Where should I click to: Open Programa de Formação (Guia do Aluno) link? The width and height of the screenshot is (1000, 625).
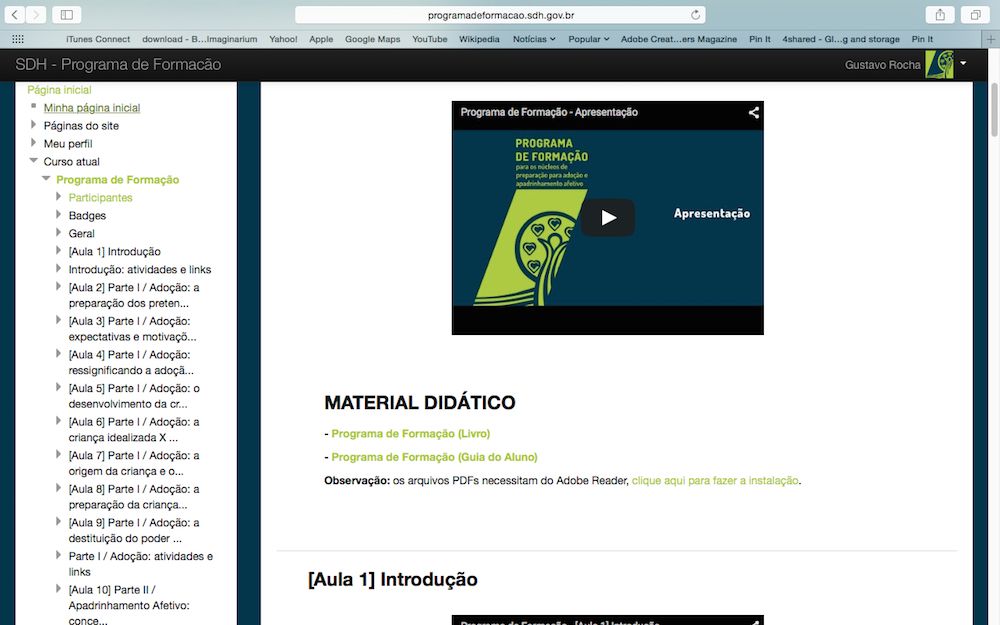click(434, 457)
